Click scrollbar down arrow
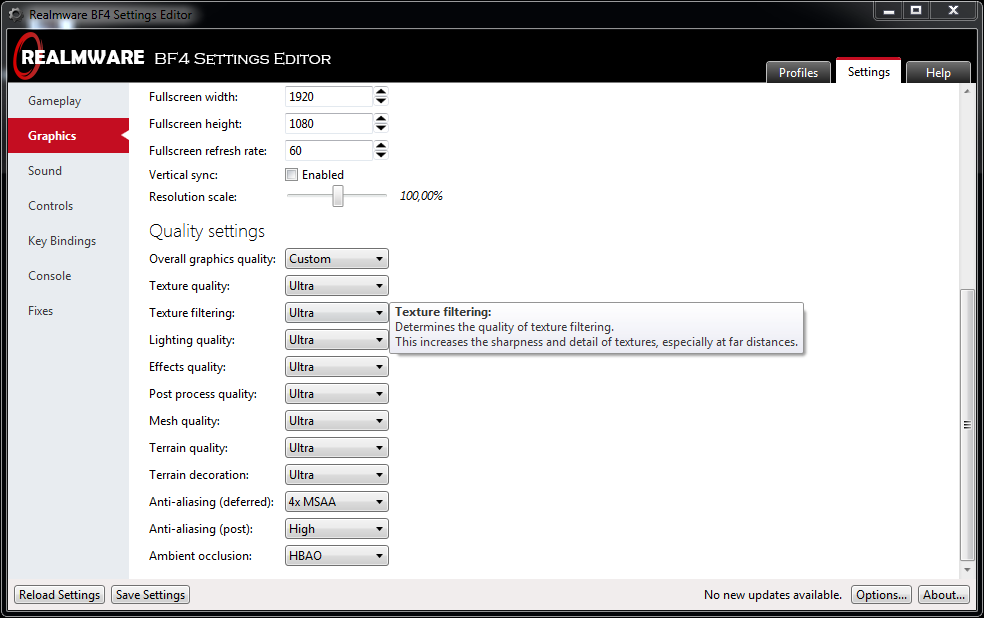Screen dimensions: 984x618 967,570
